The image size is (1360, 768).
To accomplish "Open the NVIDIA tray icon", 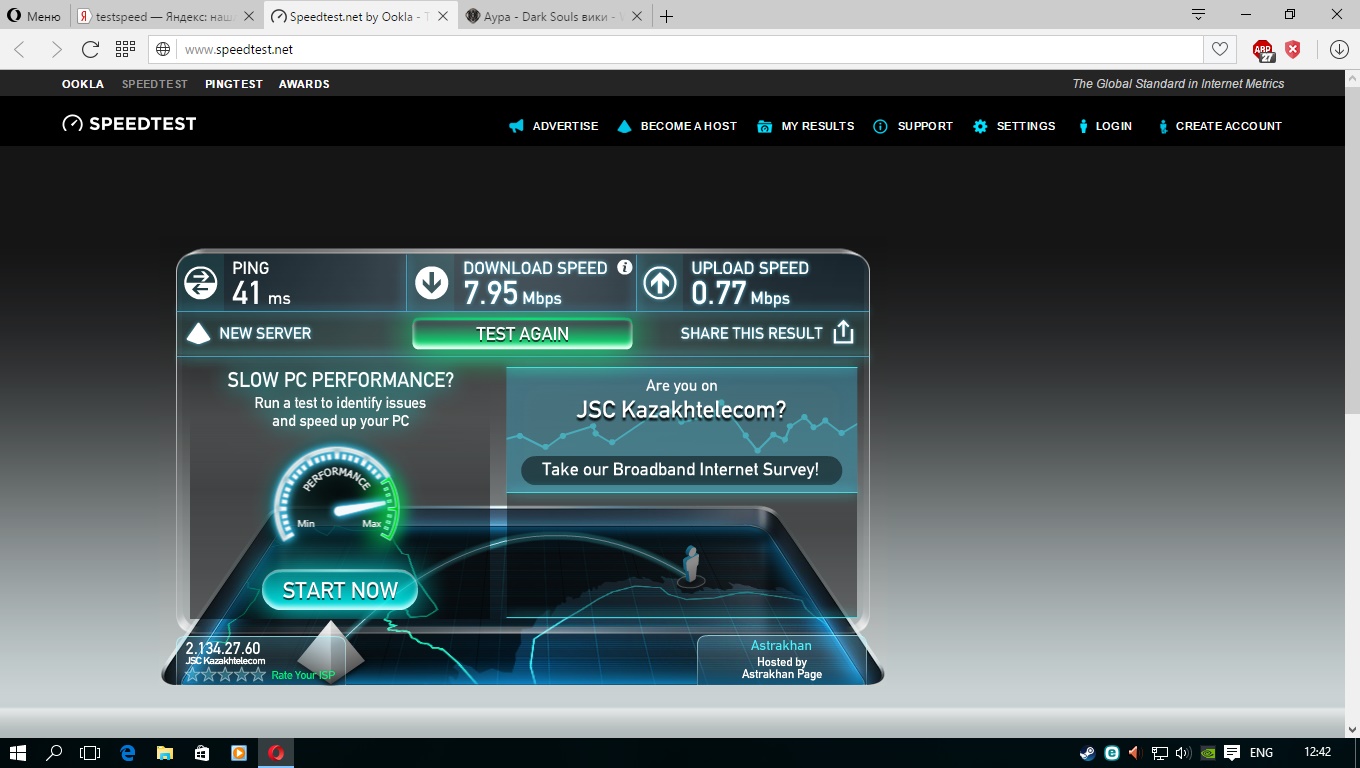I will pyautogui.click(x=1208, y=753).
